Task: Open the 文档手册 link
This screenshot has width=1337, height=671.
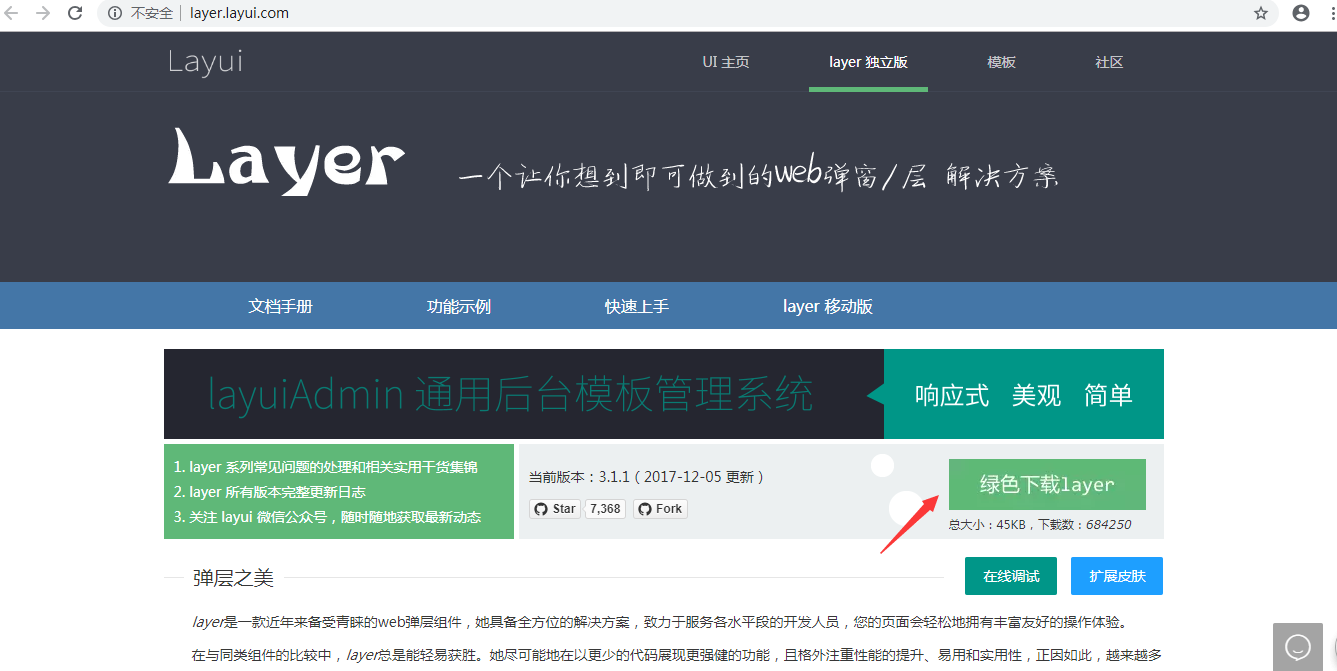Action: pos(280,305)
